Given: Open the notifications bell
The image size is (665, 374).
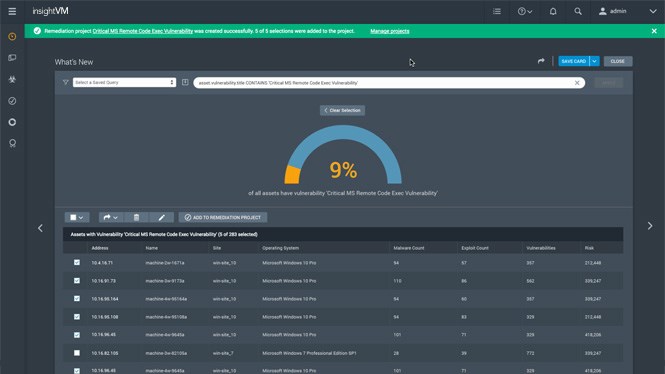Looking at the screenshot, I should (x=553, y=11).
